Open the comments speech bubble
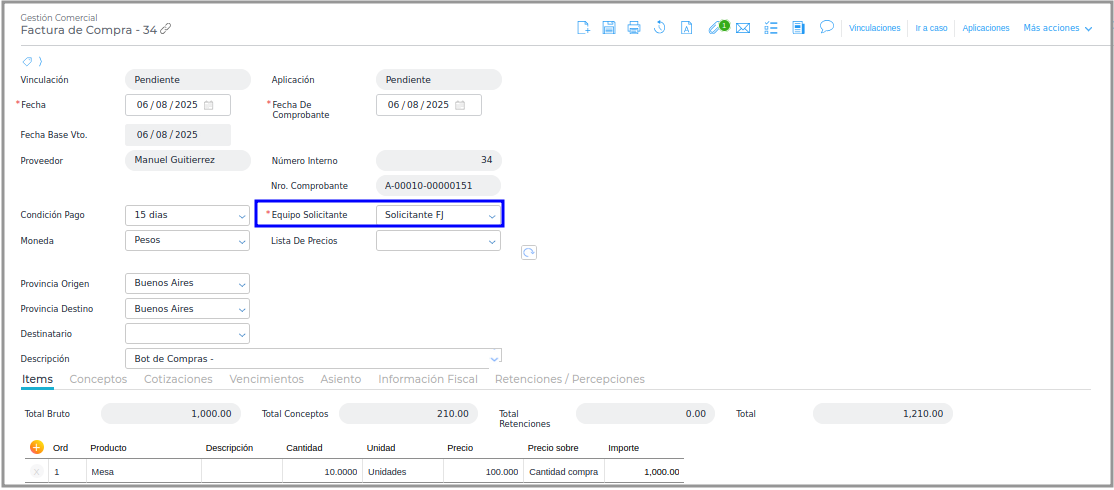 click(x=826, y=27)
